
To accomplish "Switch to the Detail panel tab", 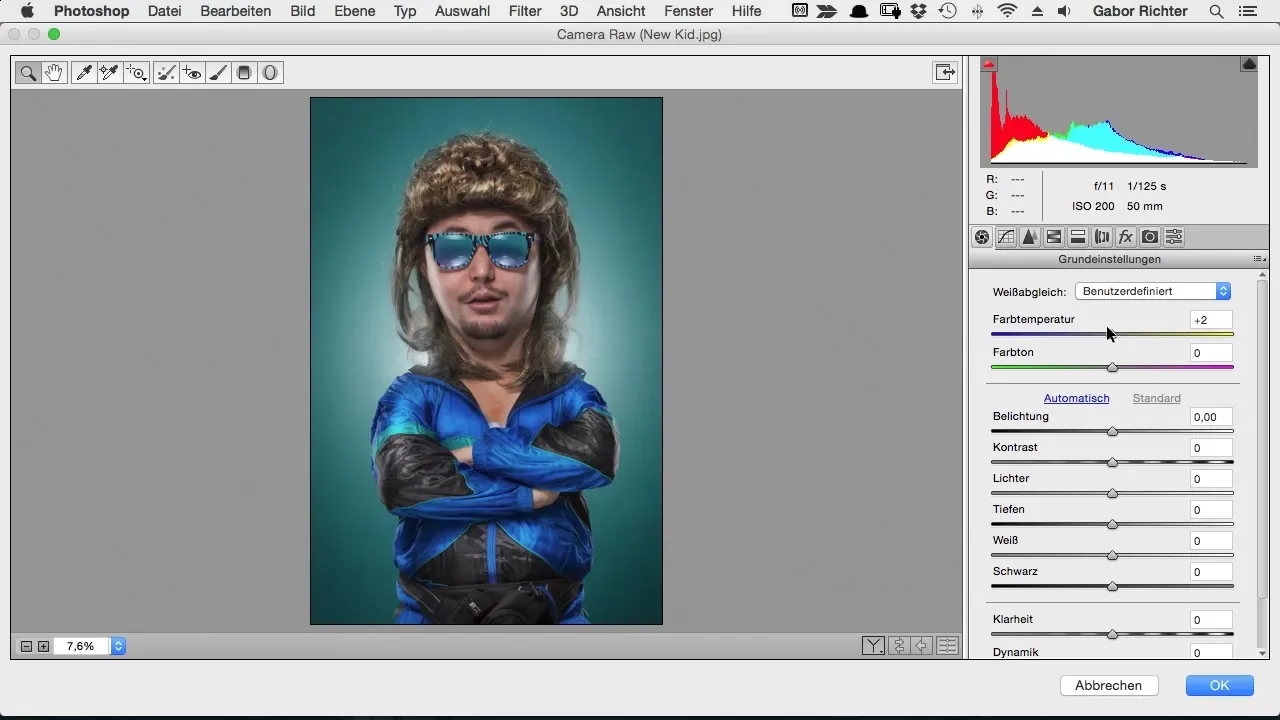I will pos(1030,237).
